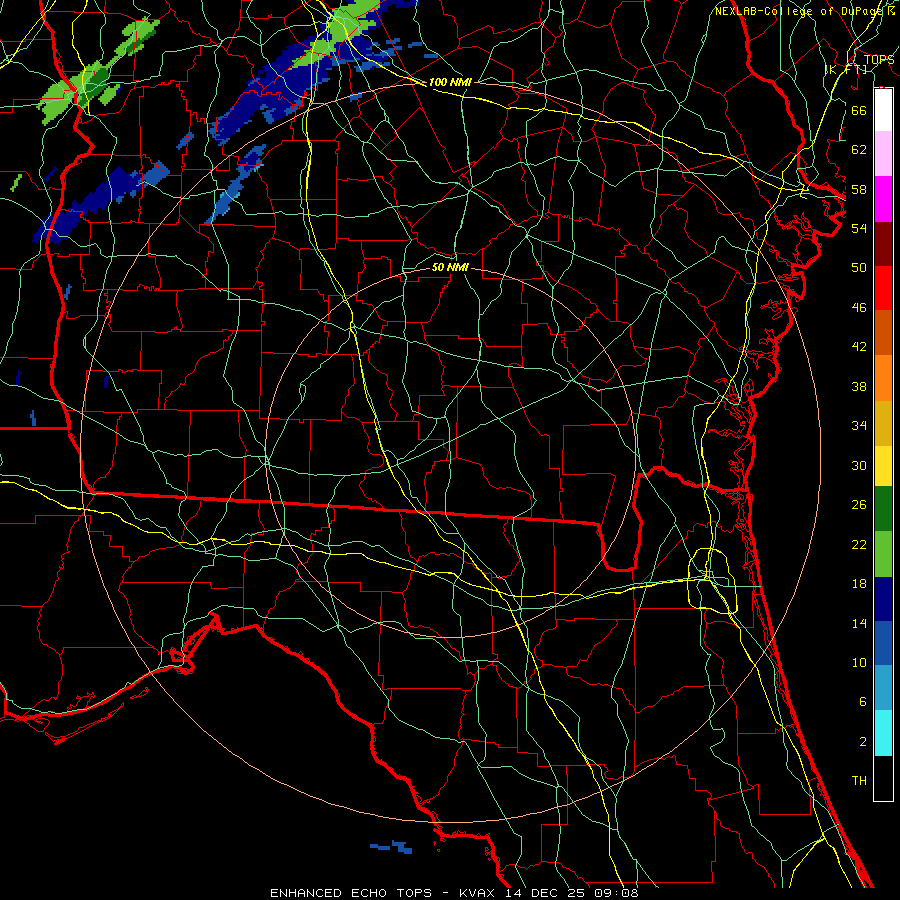Image resolution: width=900 pixels, height=900 pixels.
Task: Click the white color swatch above 66
Action: (x=883, y=110)
